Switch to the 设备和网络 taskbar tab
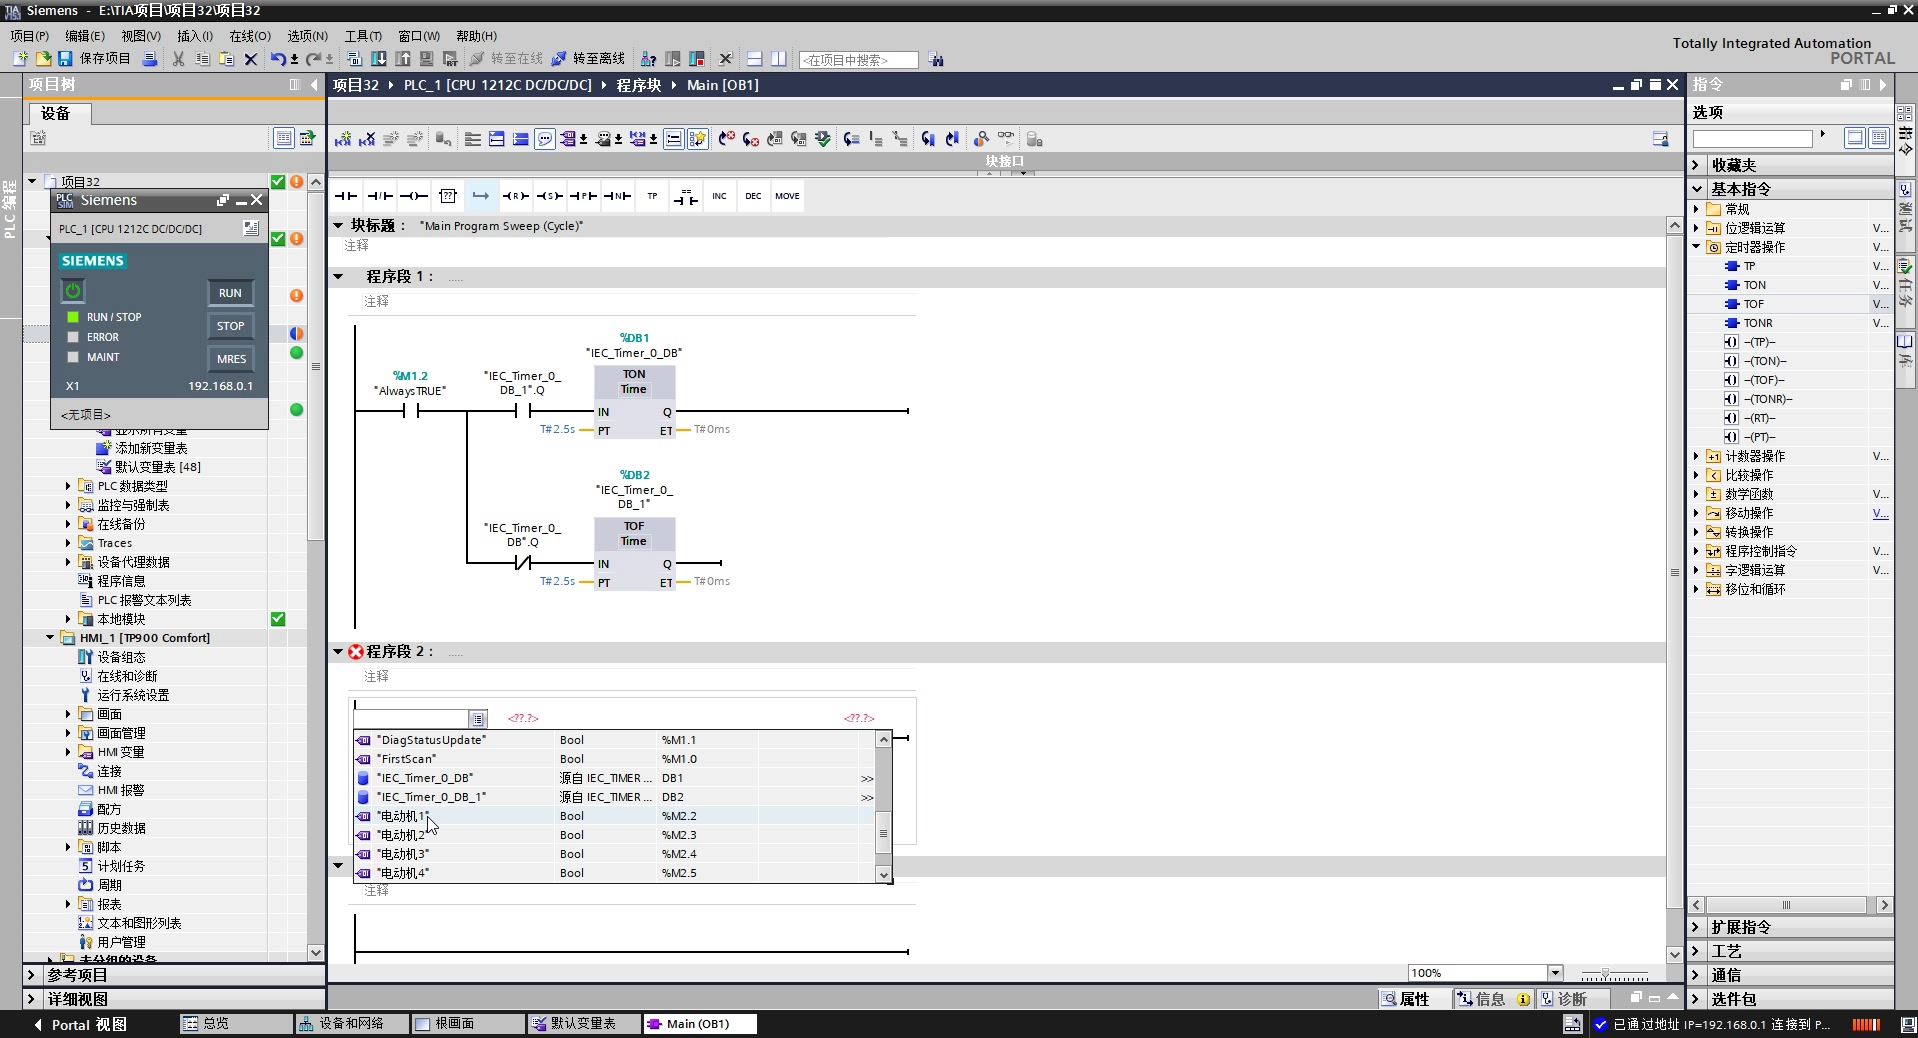The image size is (1918, 1038). 351,1024
